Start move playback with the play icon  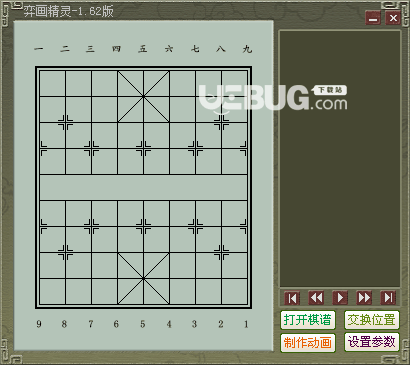pos(340,298)
